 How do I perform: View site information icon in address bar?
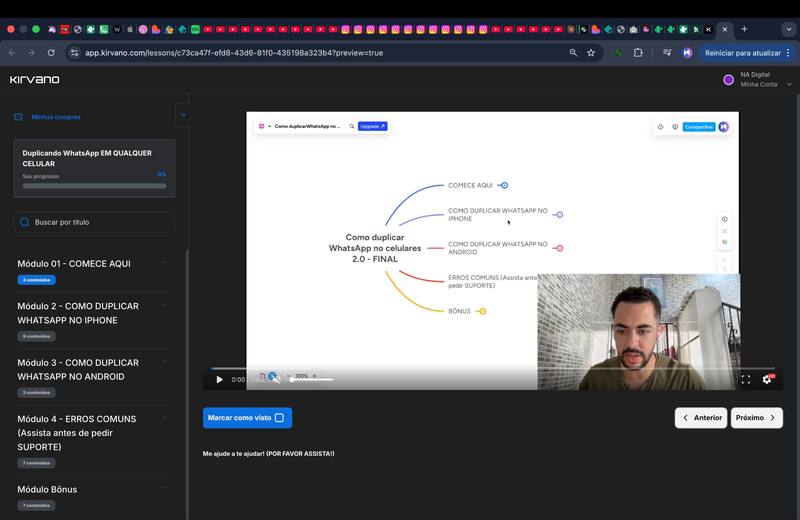[74, 53]
